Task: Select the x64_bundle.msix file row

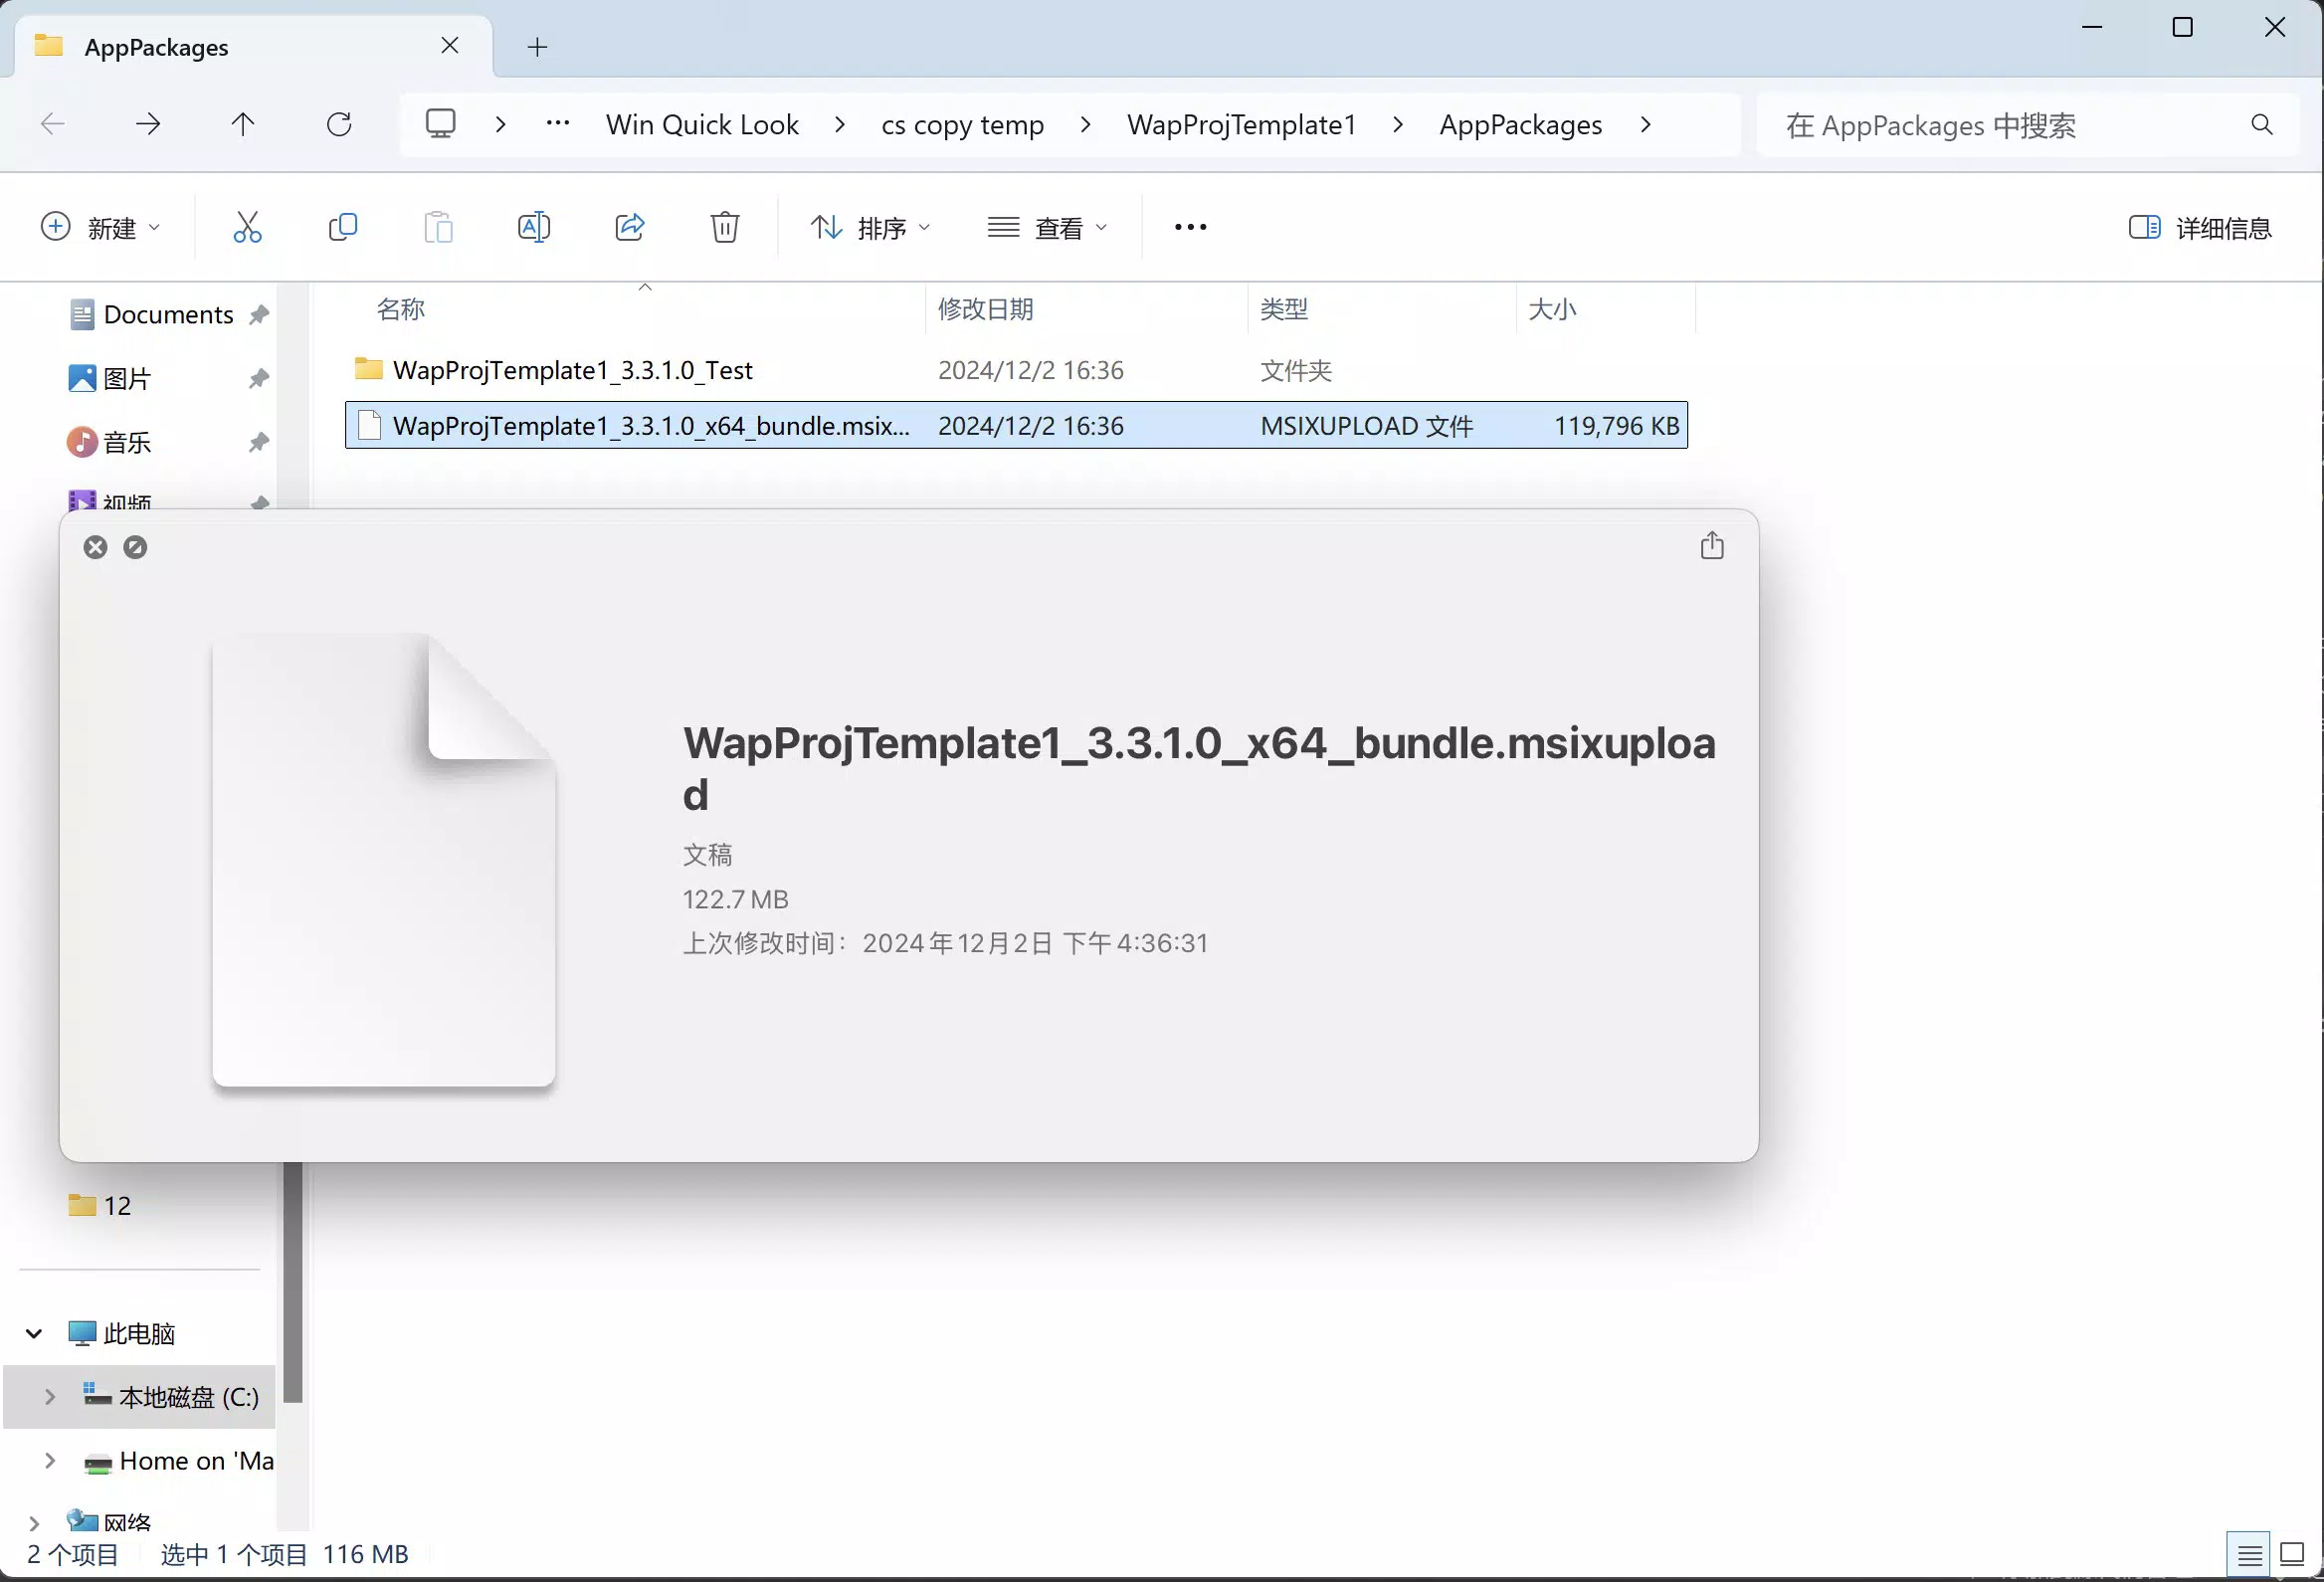Action: pos(1016,426)
